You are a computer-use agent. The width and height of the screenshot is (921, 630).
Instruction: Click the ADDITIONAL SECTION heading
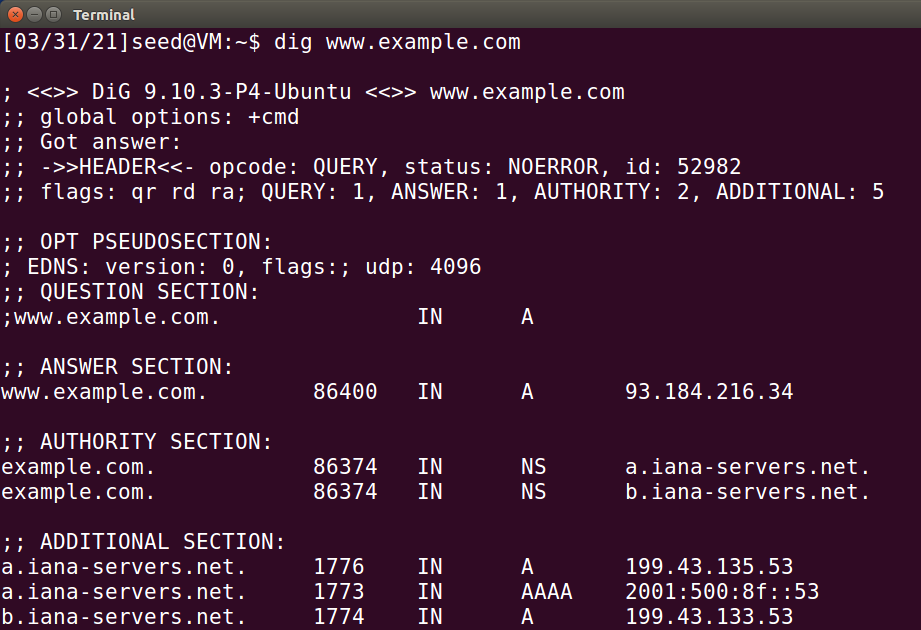(x=162, y=542)
